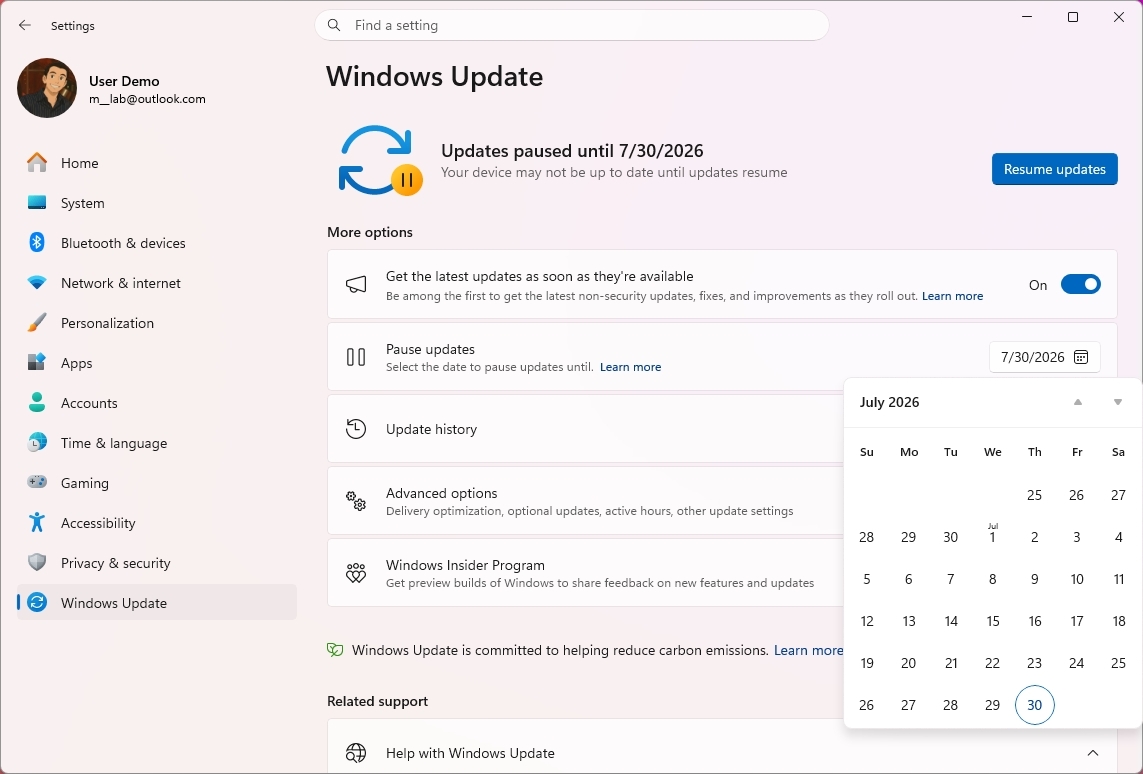This screenshot has height=774, width=1143.
Task: Go to next month in calendar
Action: click(x=1117, y=402)
